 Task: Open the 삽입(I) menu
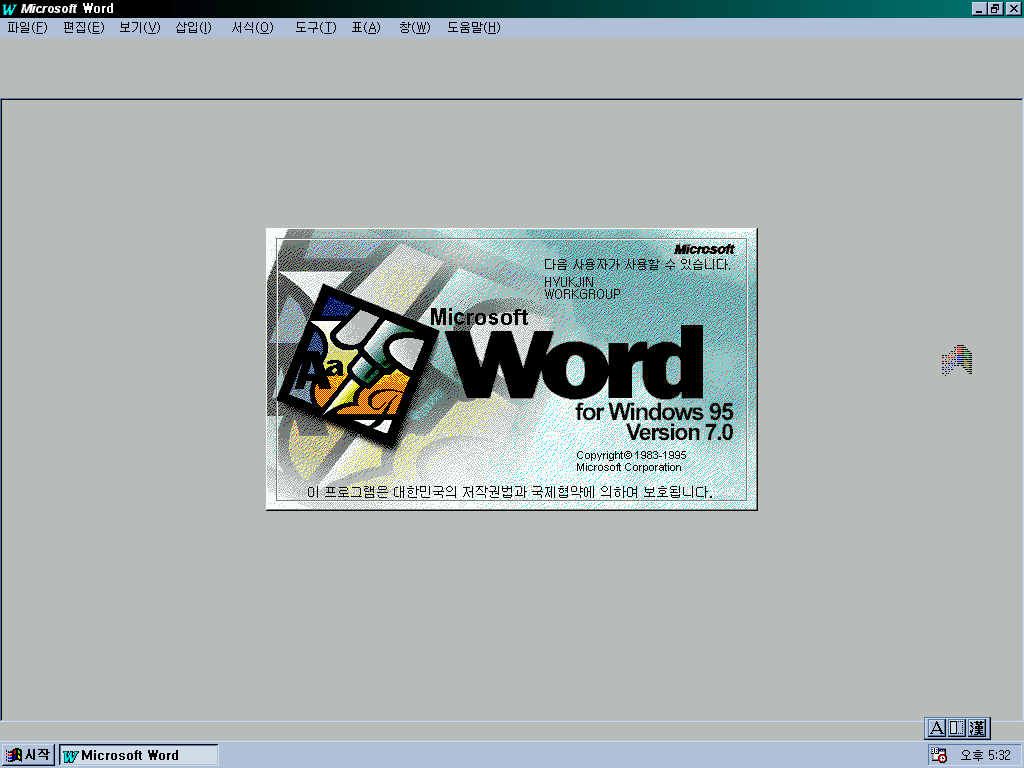[194, 27]
